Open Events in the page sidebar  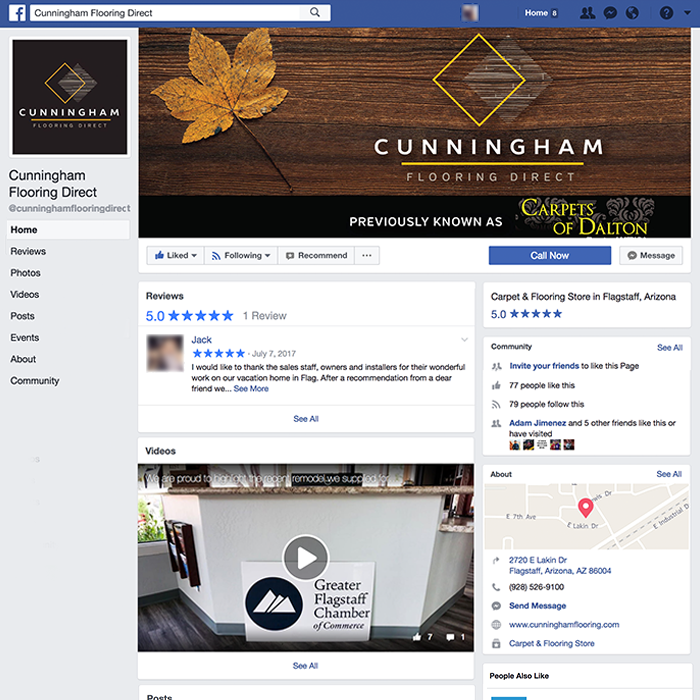click(25, 338)
